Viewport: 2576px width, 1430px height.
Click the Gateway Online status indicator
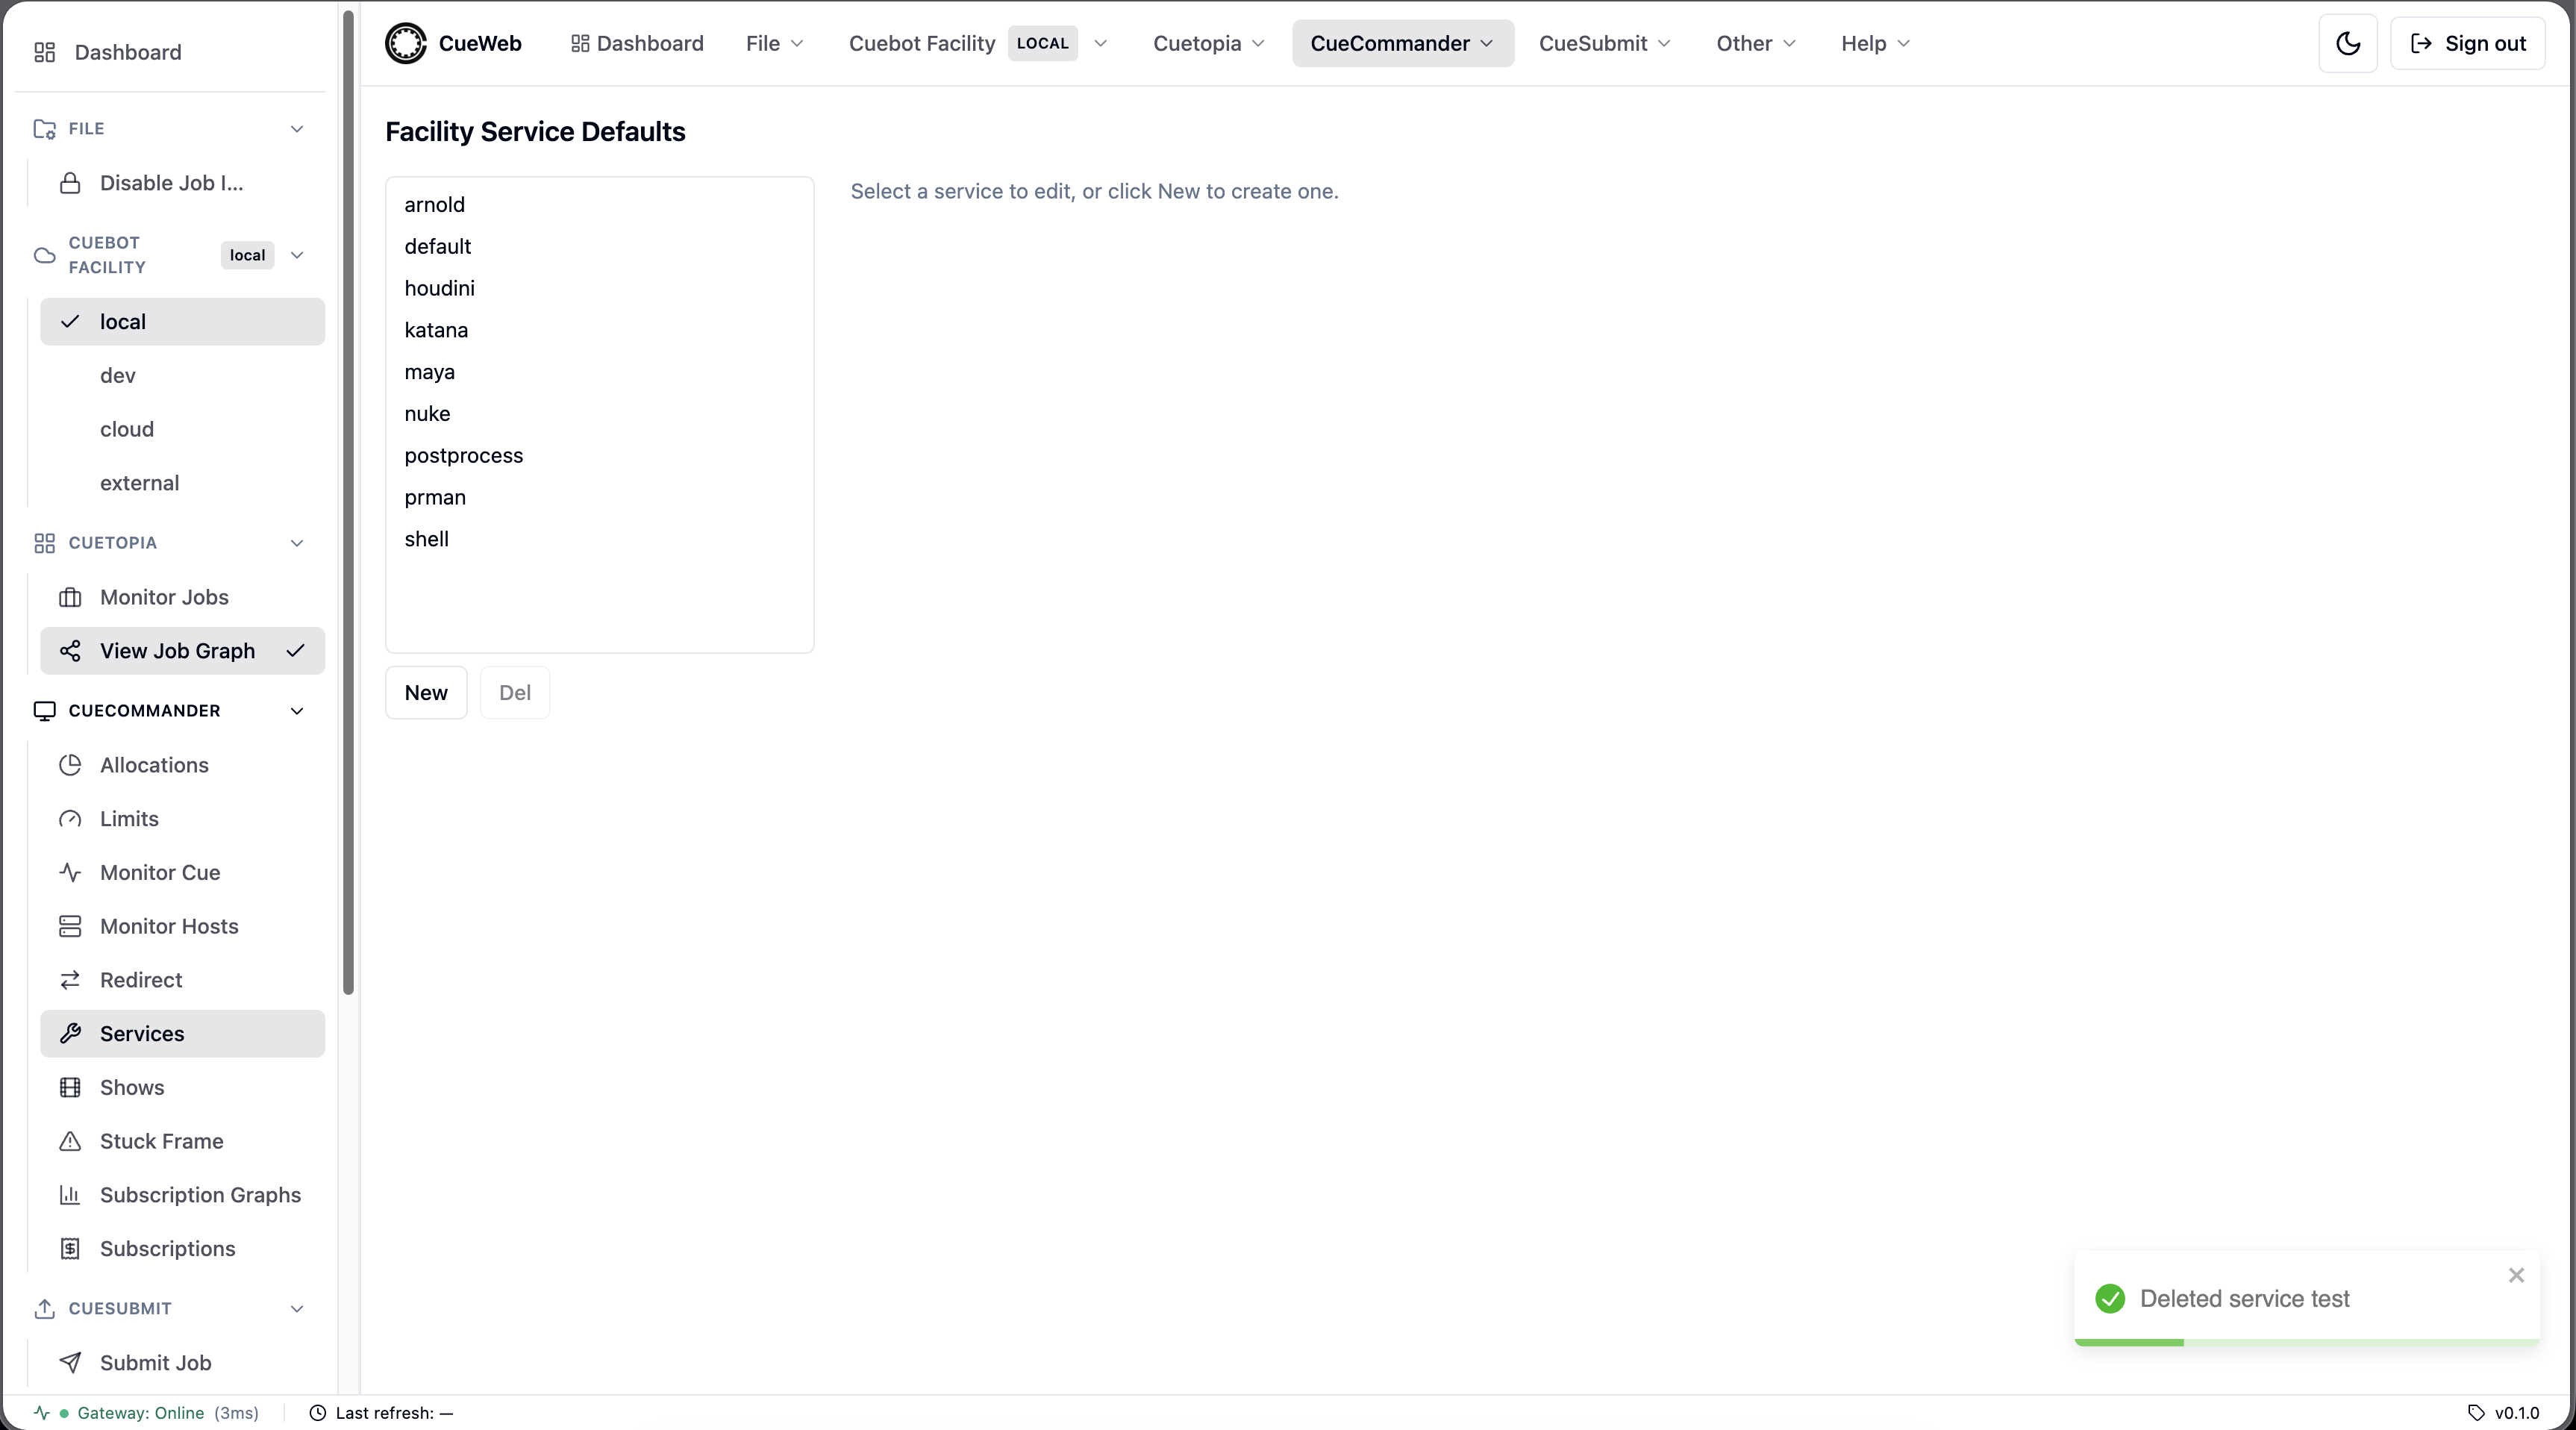pos(146,1413)
